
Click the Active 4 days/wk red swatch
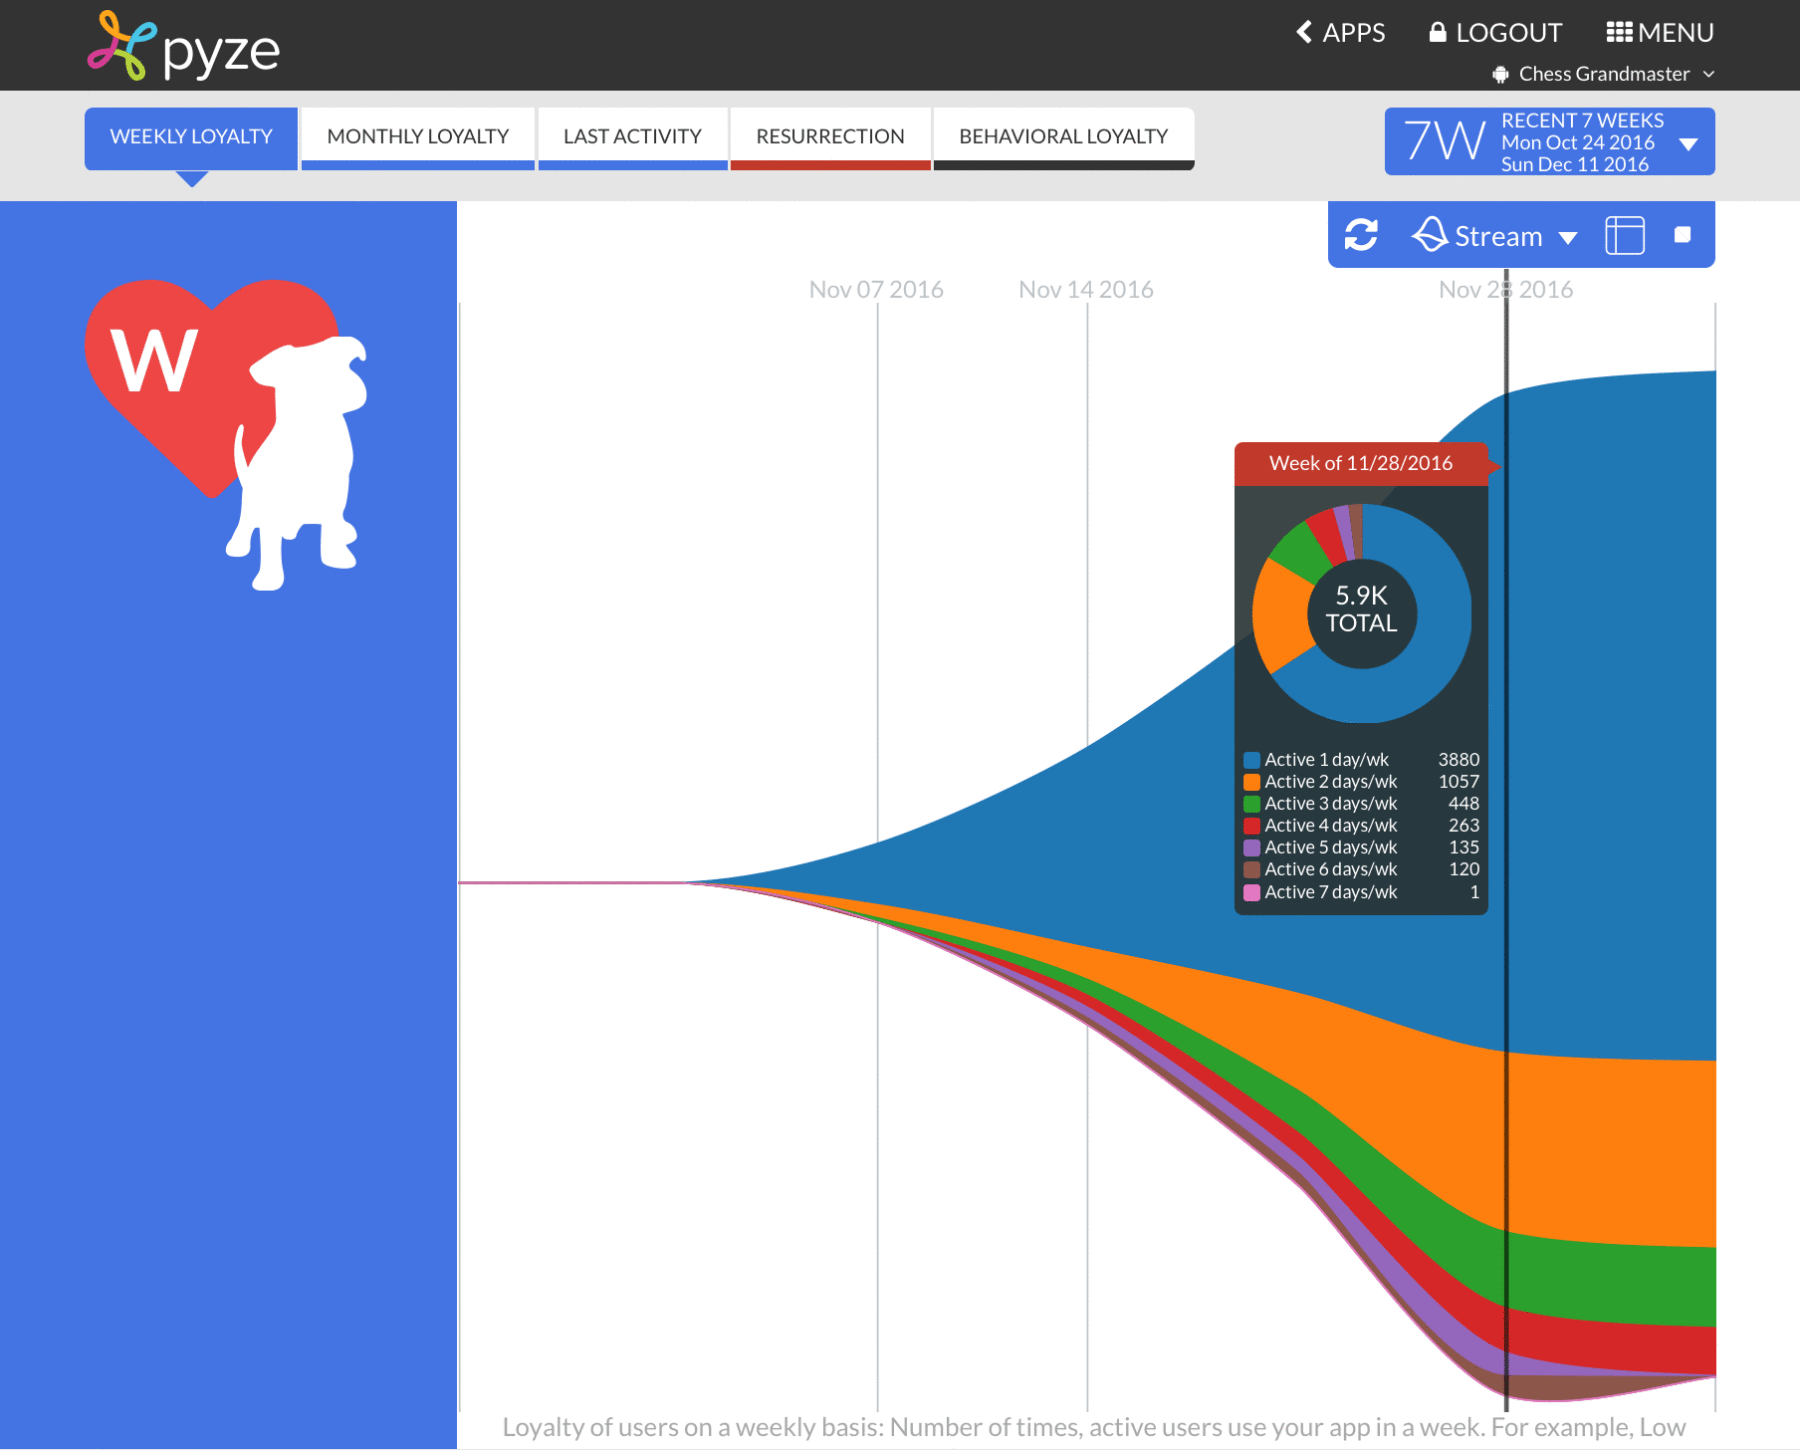pyautogui.click(x=1252, y=826)
